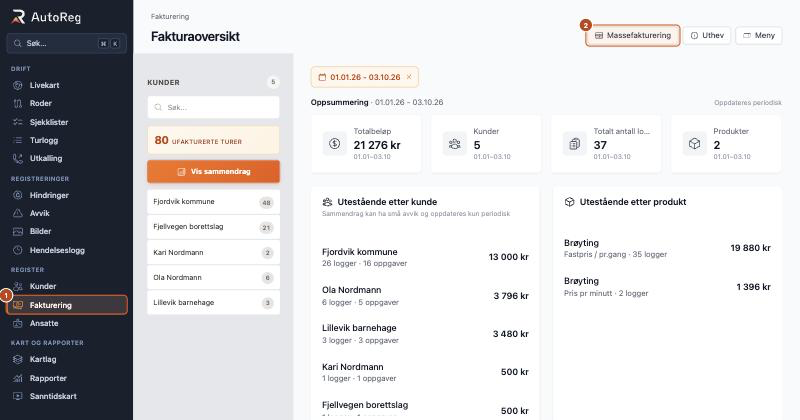
Task: Click the Sanntidskart play icon
Action: click(x=18, y=397)
